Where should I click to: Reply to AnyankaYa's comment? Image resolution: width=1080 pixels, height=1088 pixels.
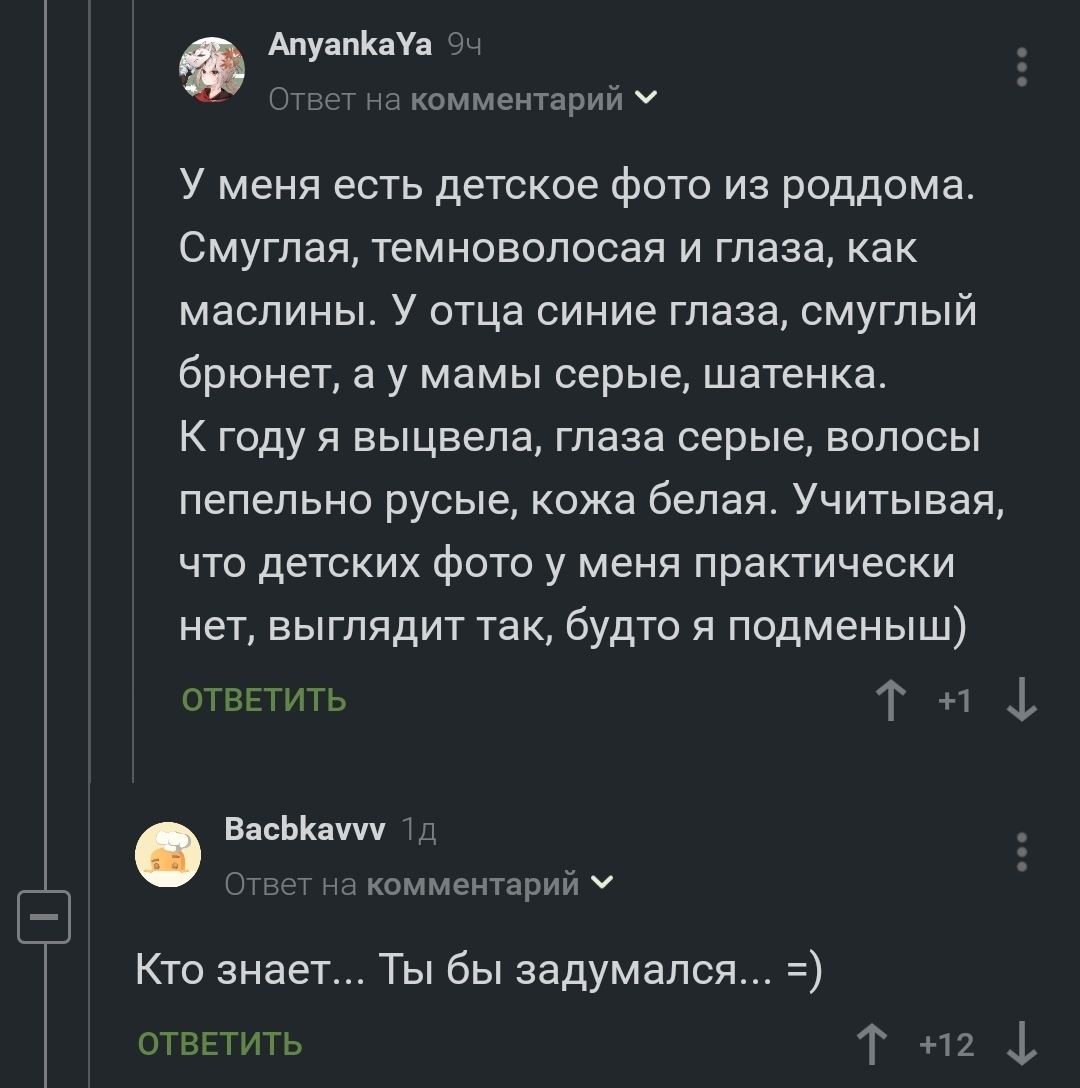(264, 700)
